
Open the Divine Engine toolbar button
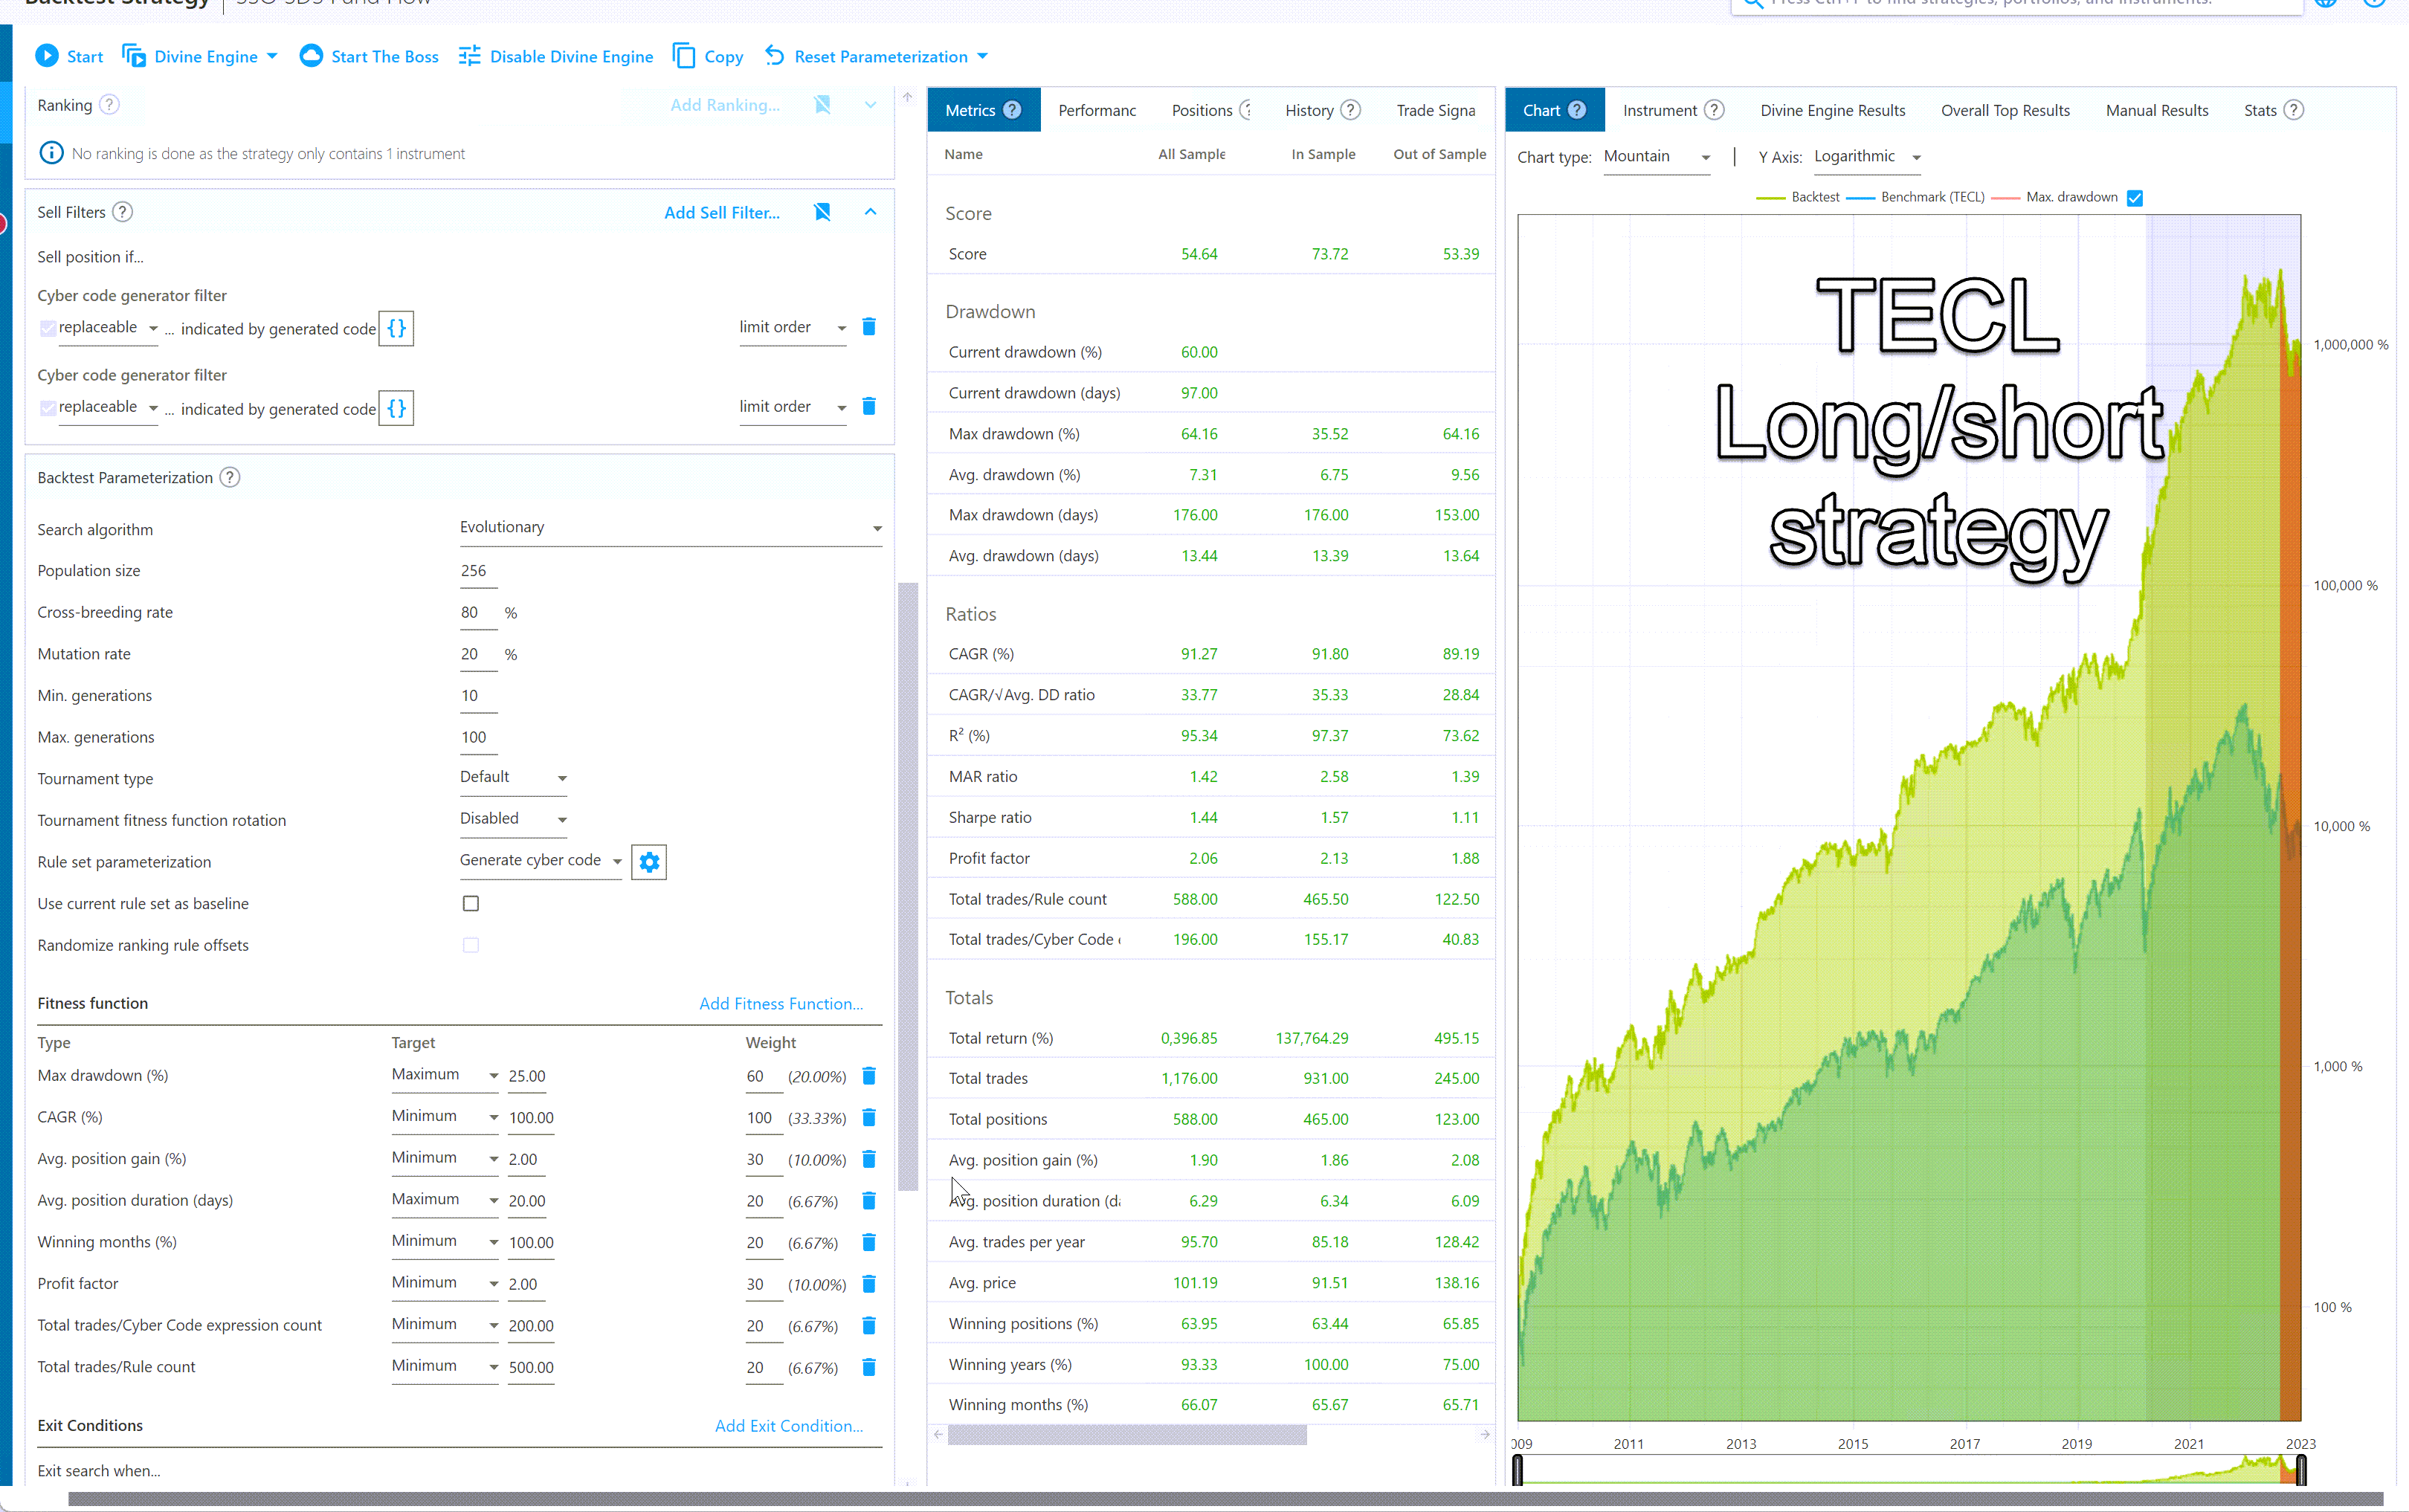point(199,56)
